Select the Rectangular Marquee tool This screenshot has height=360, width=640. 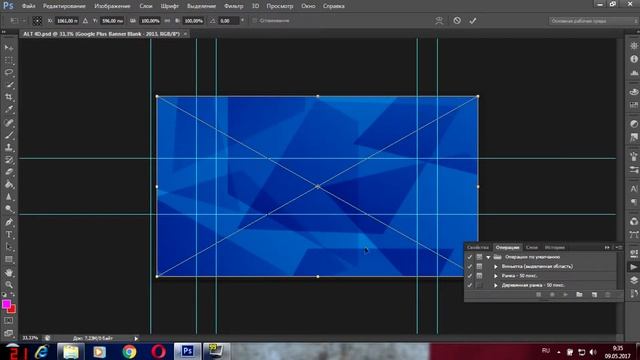(x=9, y=60)
